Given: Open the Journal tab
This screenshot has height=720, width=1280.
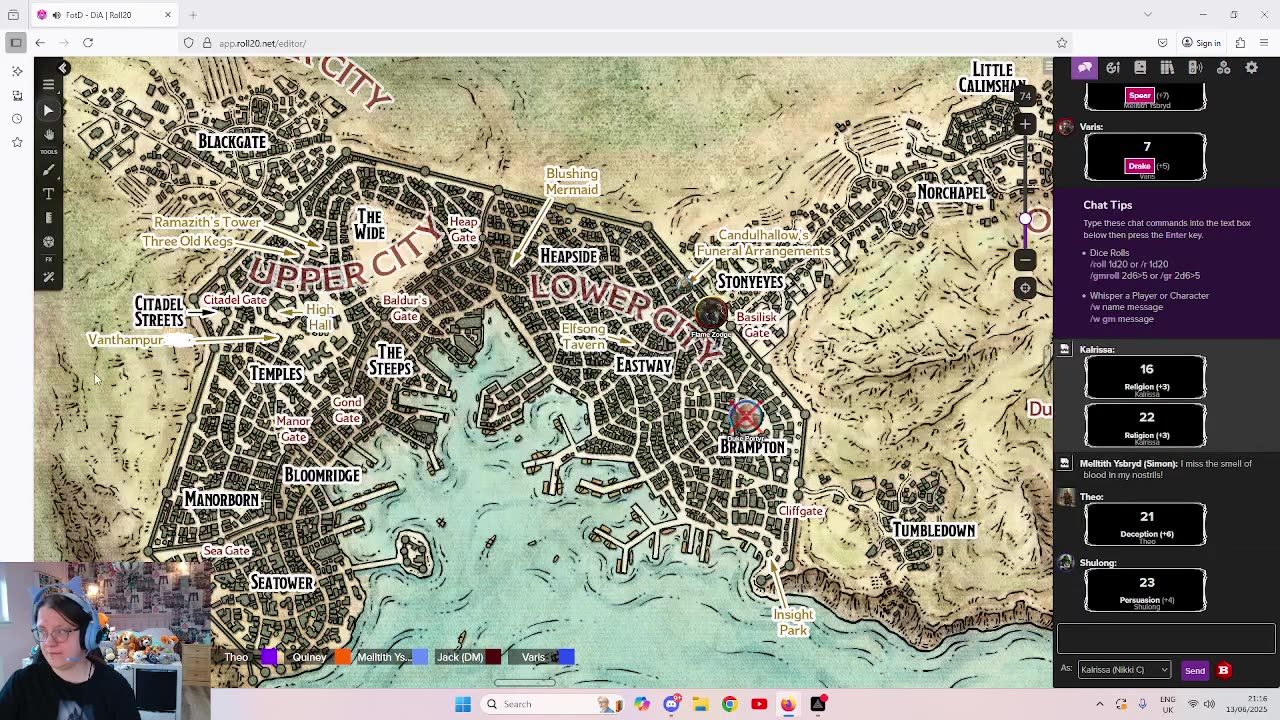Looking at the screenshot, I should pos(1140,68).
